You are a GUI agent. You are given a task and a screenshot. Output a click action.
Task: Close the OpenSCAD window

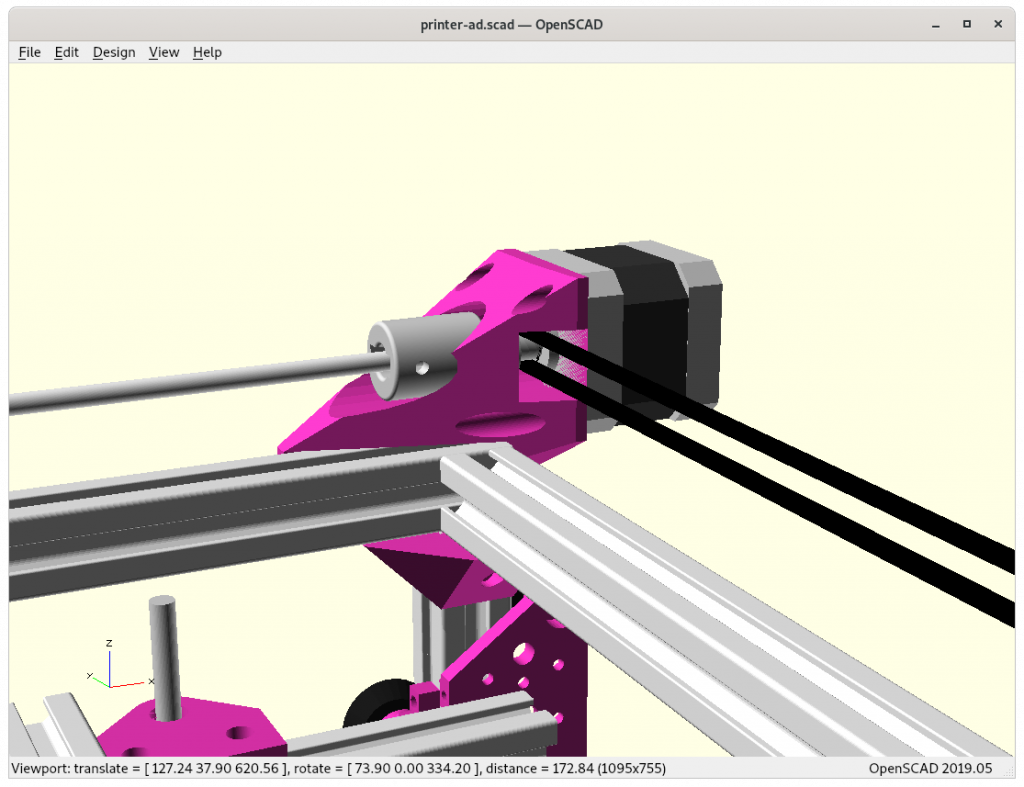click(x=998, y=24)
